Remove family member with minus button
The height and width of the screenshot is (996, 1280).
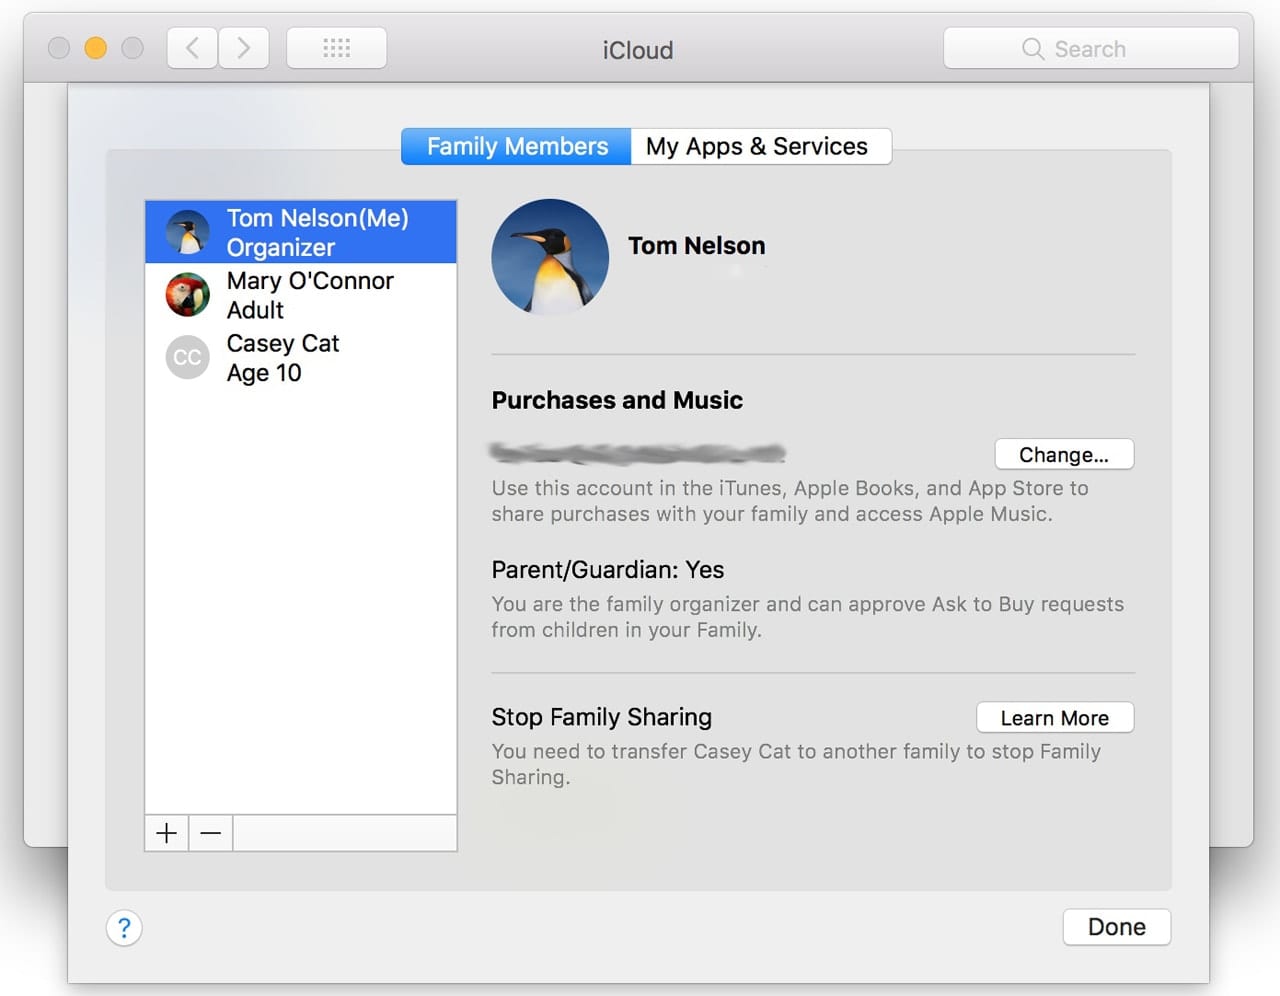pyautogui.click(x=211, y=833)
